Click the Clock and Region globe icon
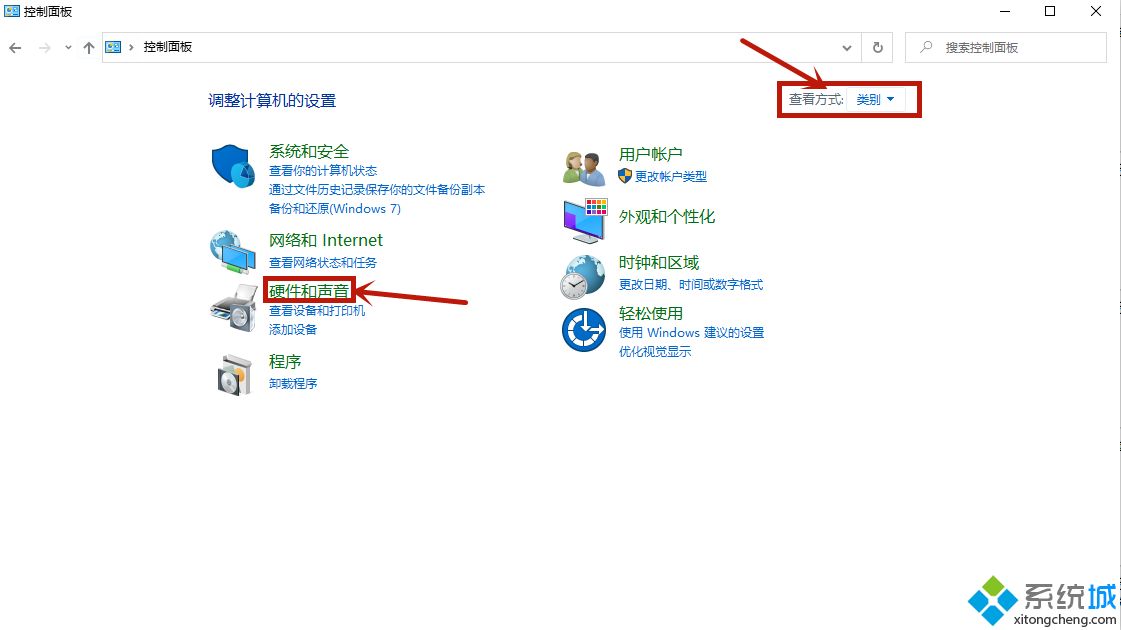 click(584, 276)
